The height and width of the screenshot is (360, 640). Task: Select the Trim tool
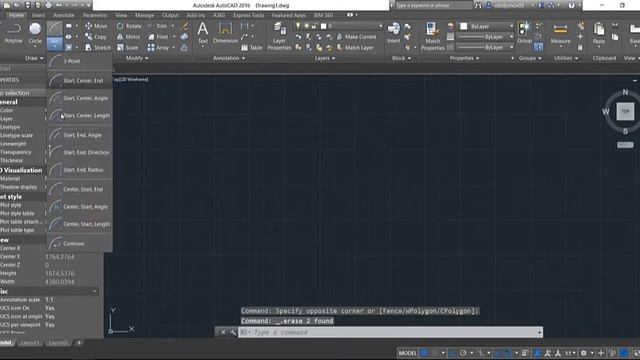point(158,26)
